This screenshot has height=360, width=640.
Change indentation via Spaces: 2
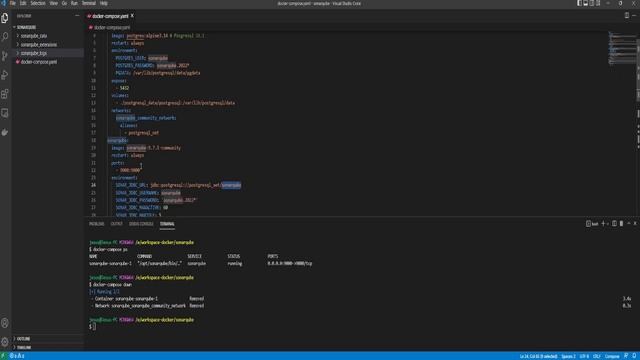568,356
